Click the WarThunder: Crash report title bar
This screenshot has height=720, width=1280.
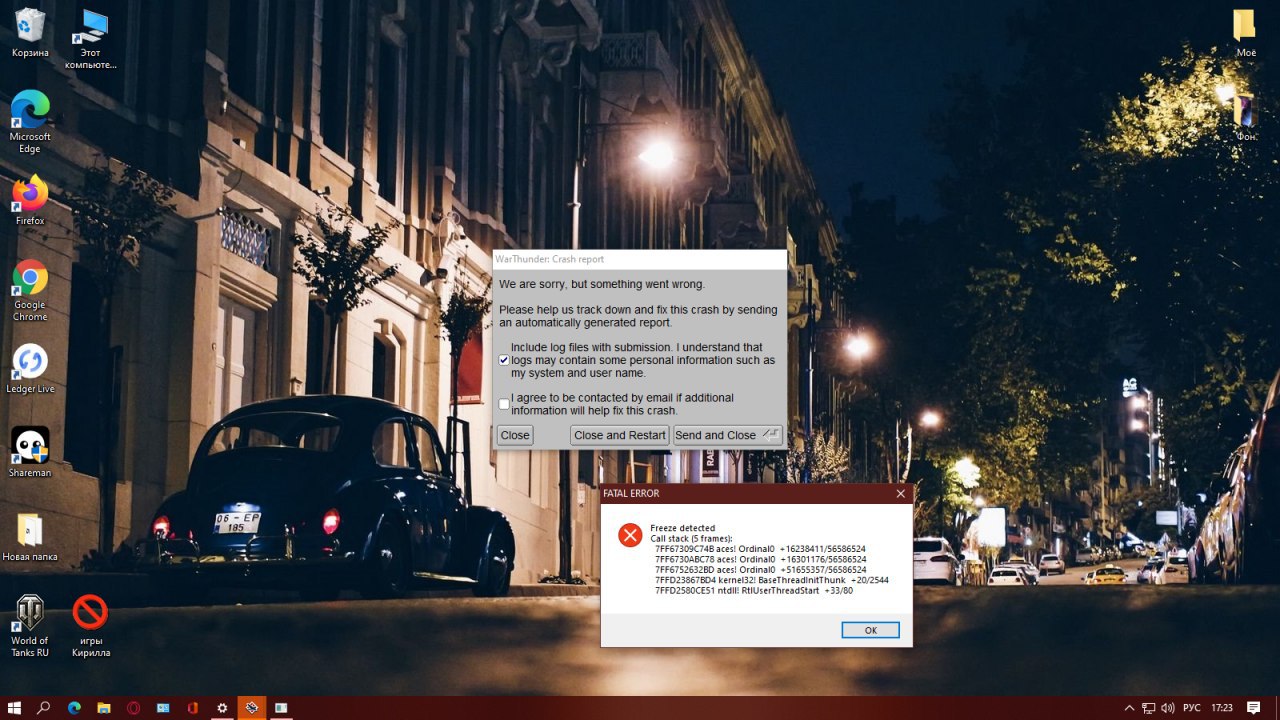click(640, 259)
